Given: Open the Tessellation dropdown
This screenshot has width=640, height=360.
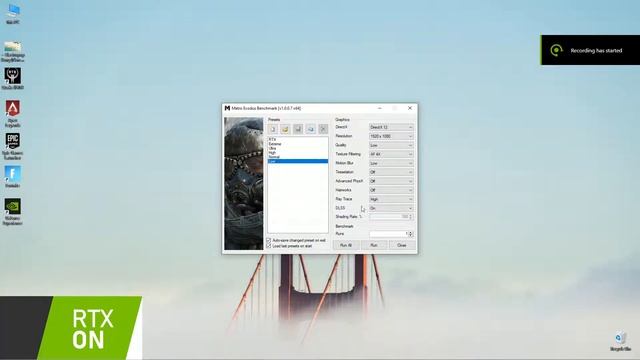Looking at the screenshot, I should 391,172.
